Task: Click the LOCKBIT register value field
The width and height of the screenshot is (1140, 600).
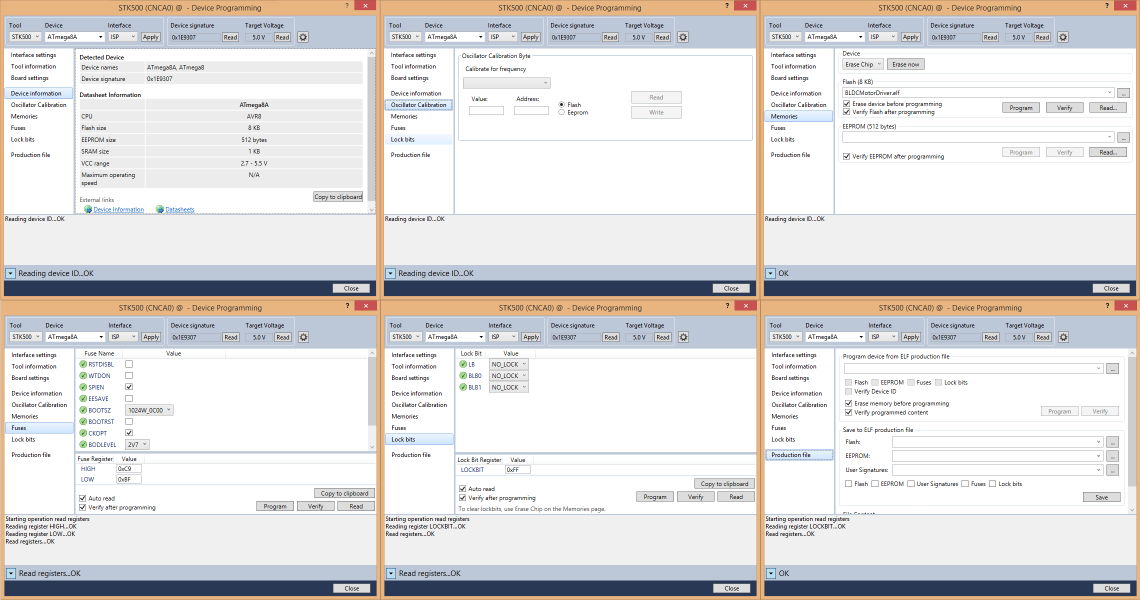Action: pos(518,470)
